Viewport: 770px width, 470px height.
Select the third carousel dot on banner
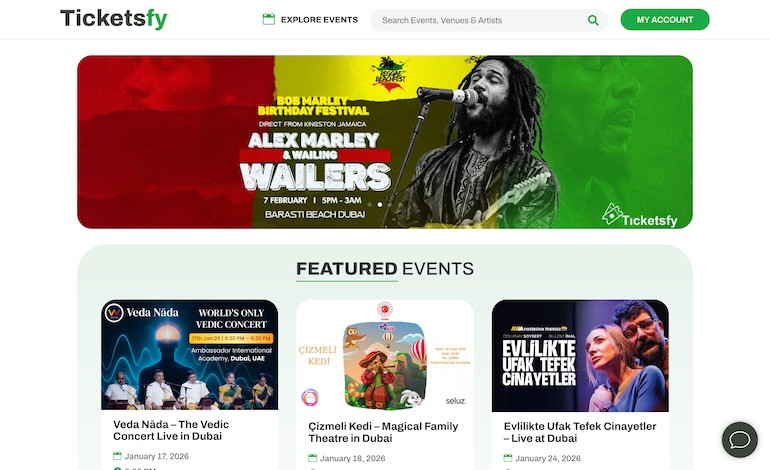[390, 204]
